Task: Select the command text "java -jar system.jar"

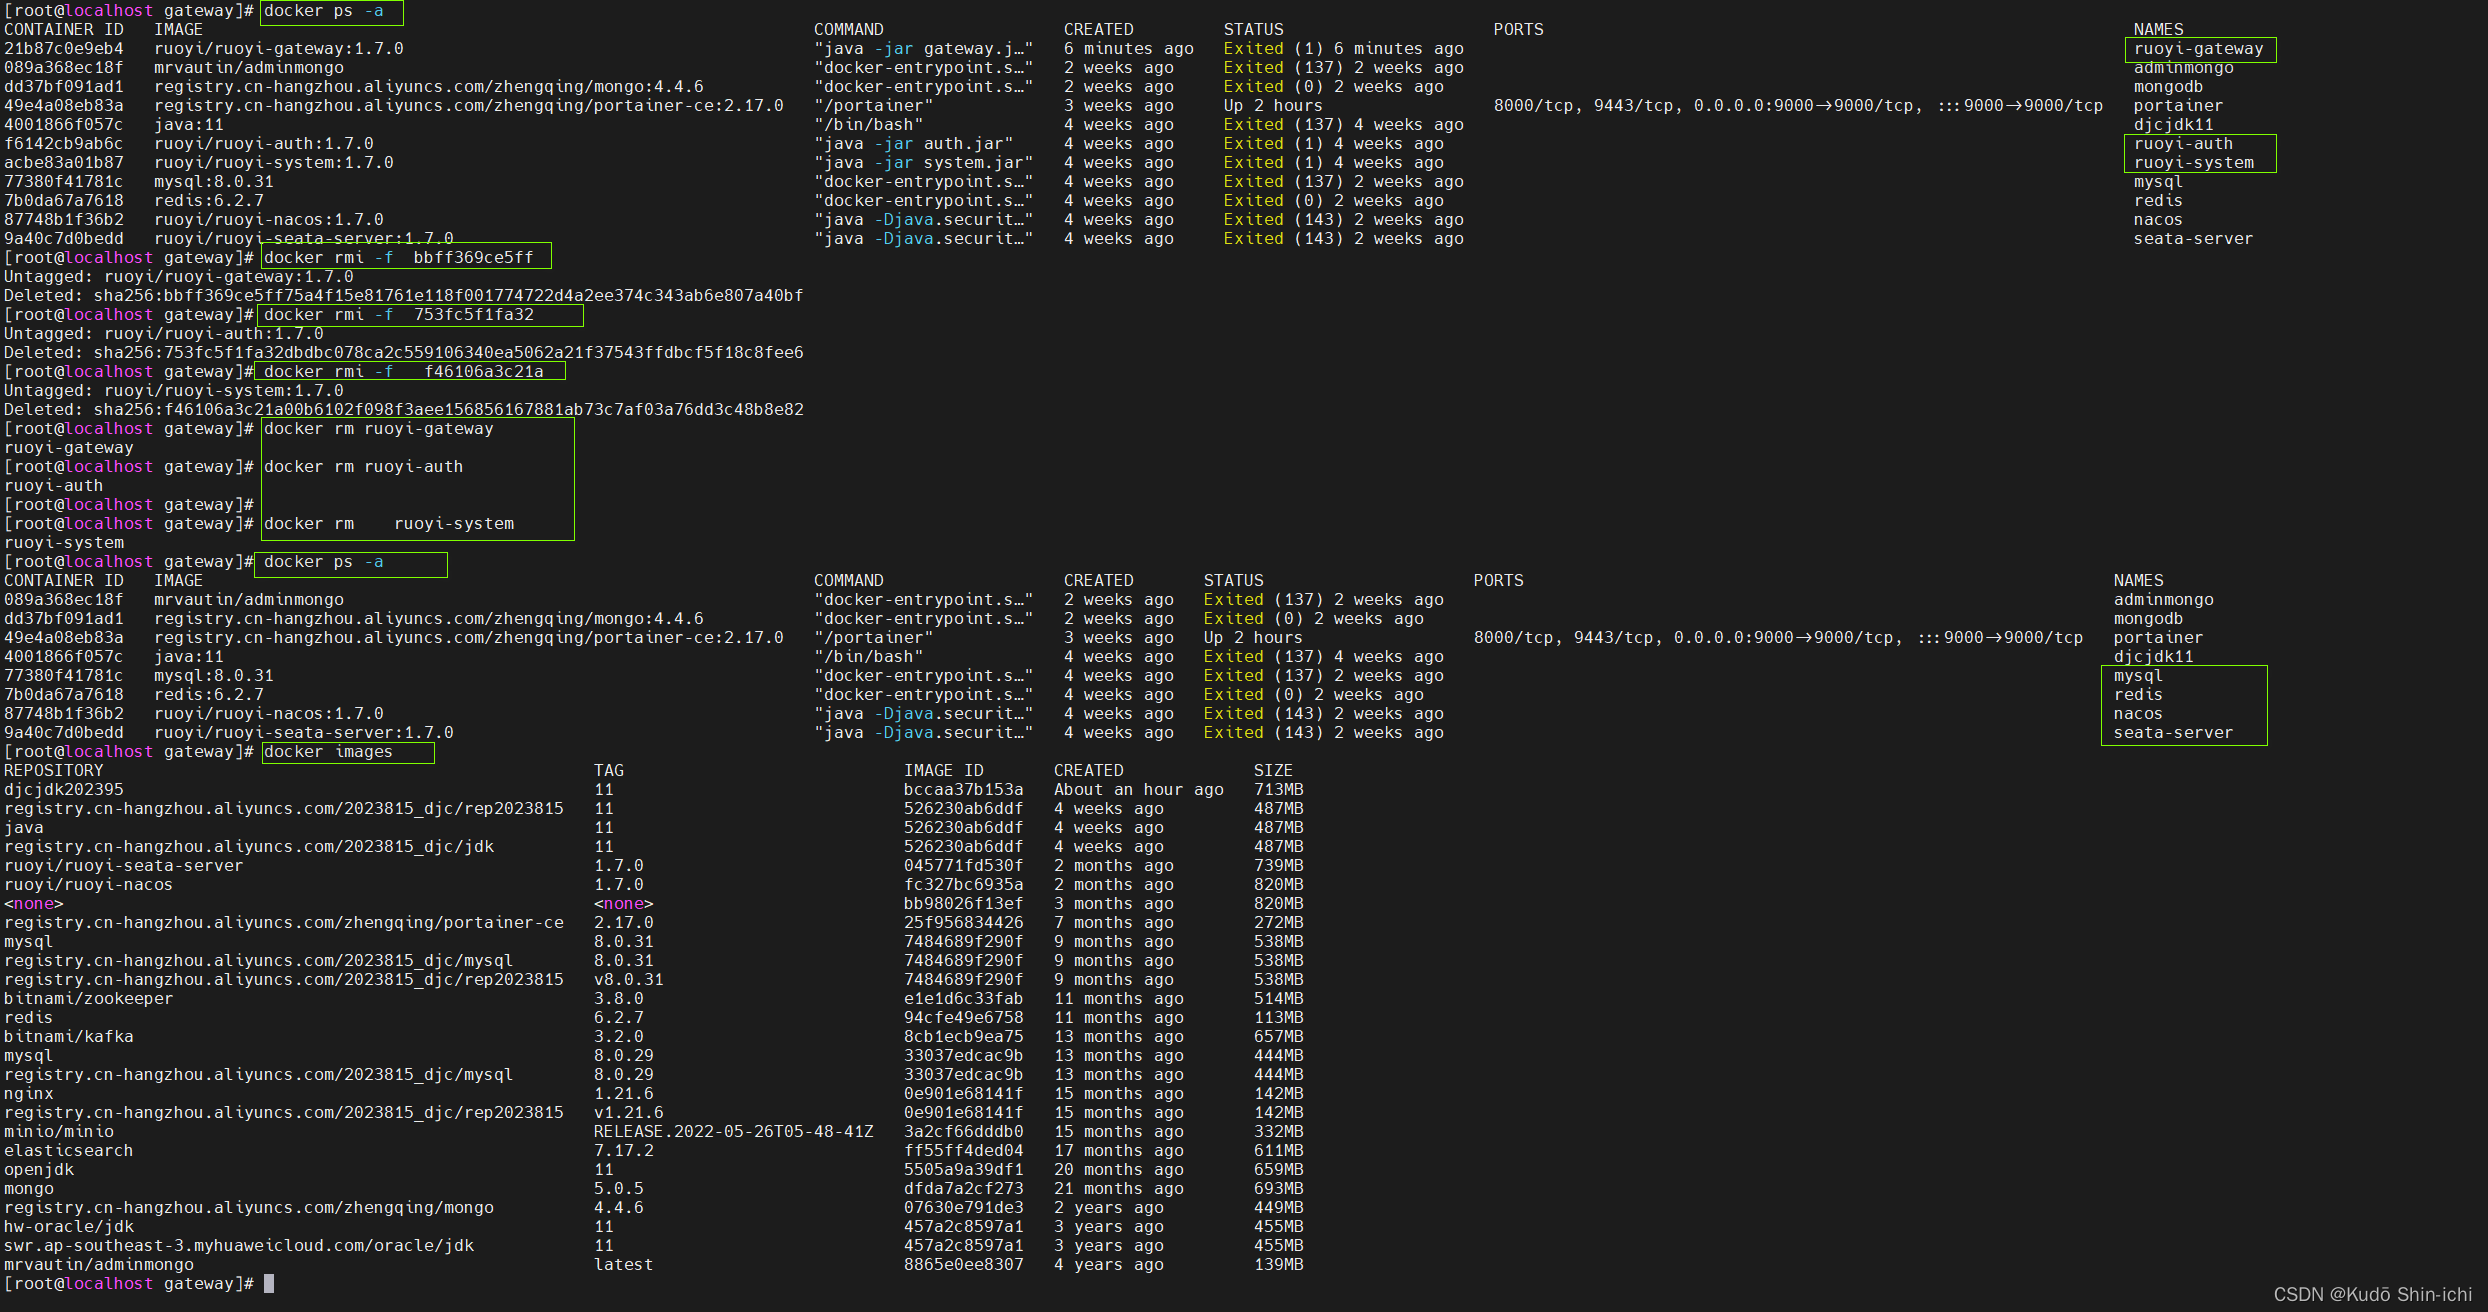Action: point(924,163)
